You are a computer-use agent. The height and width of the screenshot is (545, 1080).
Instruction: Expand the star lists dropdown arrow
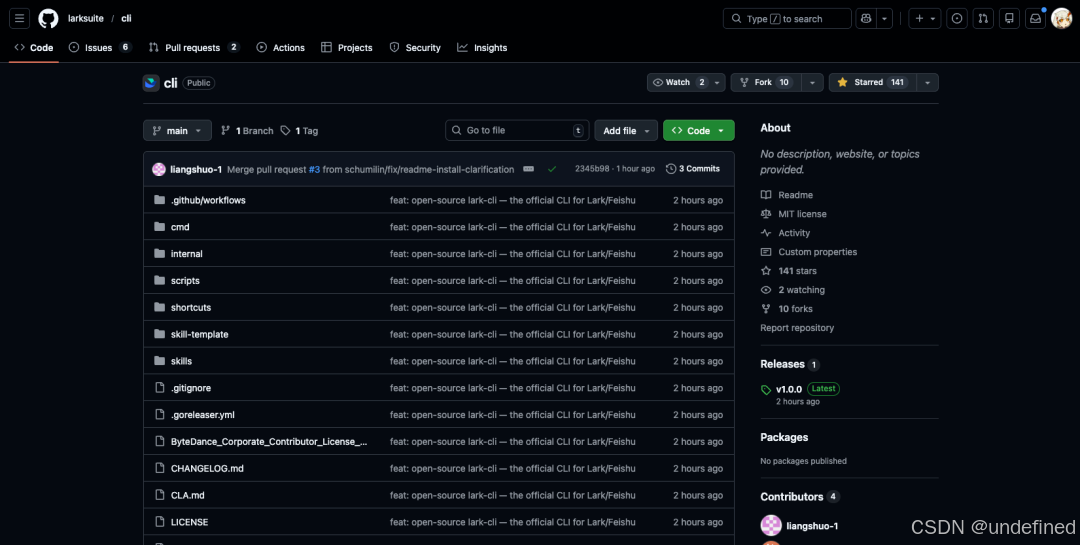tap(927, 83)
